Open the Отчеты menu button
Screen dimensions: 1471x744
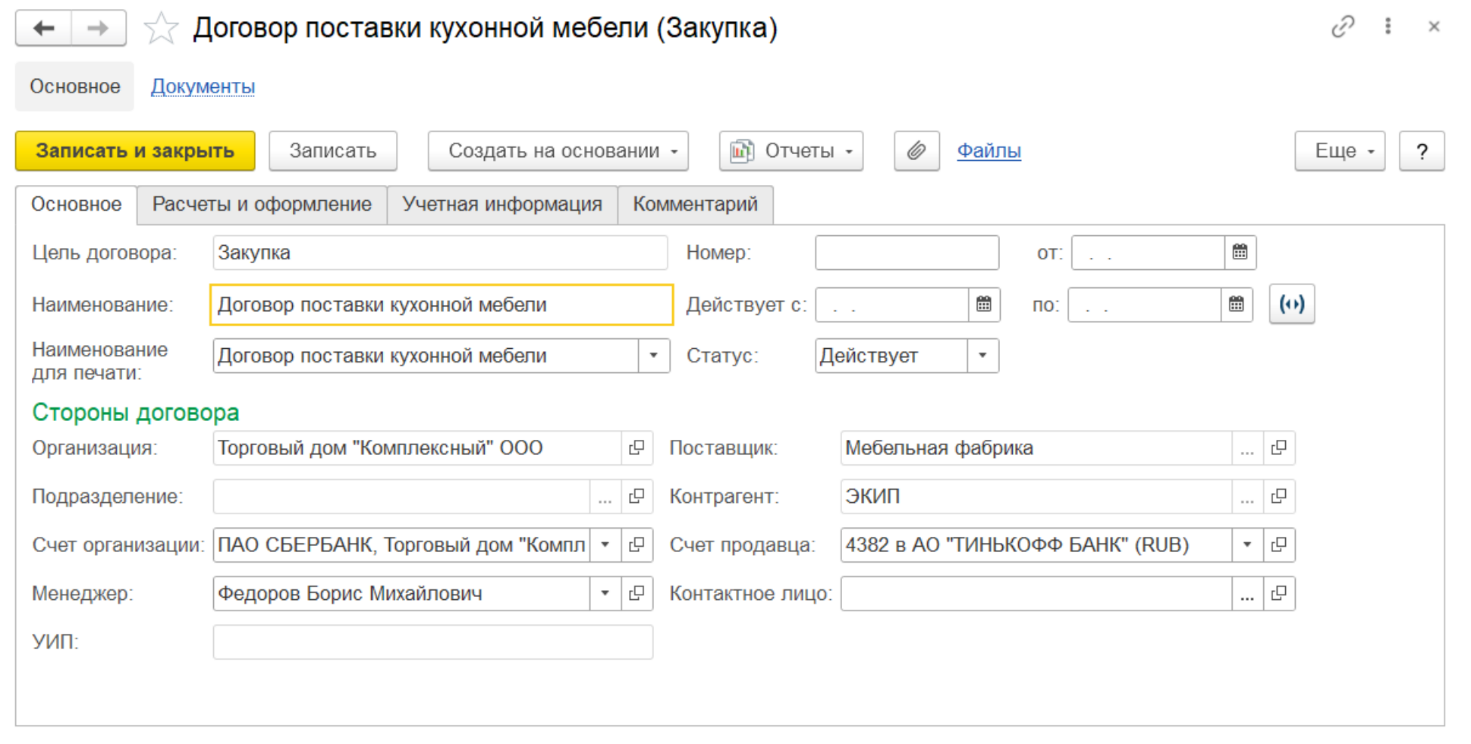[x=791, y=151]
